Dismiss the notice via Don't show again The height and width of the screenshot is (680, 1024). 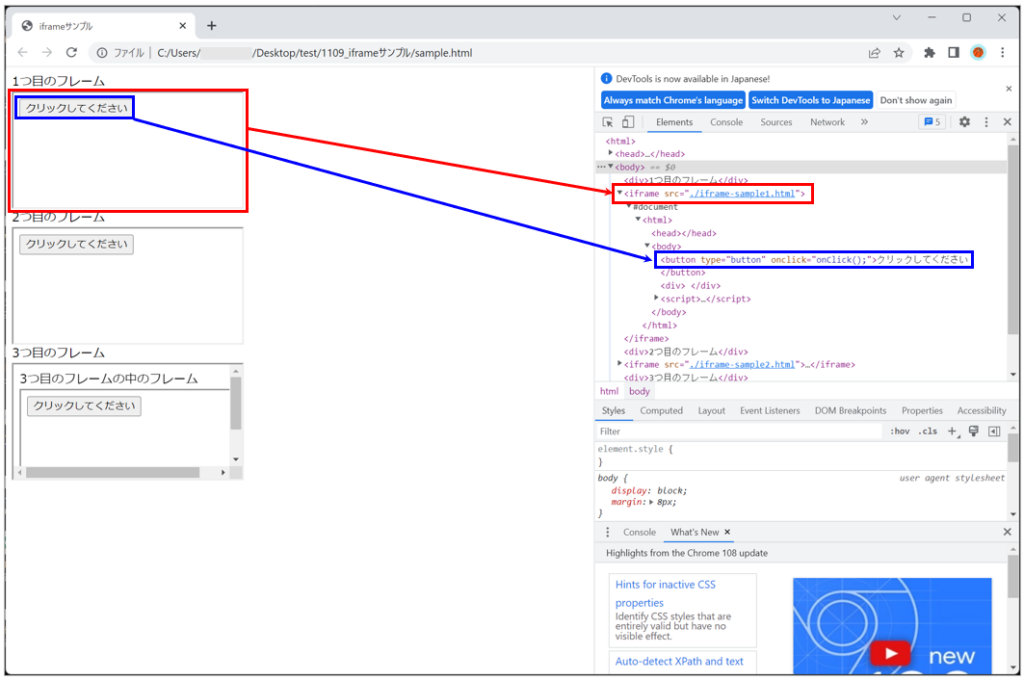point(915,99)
